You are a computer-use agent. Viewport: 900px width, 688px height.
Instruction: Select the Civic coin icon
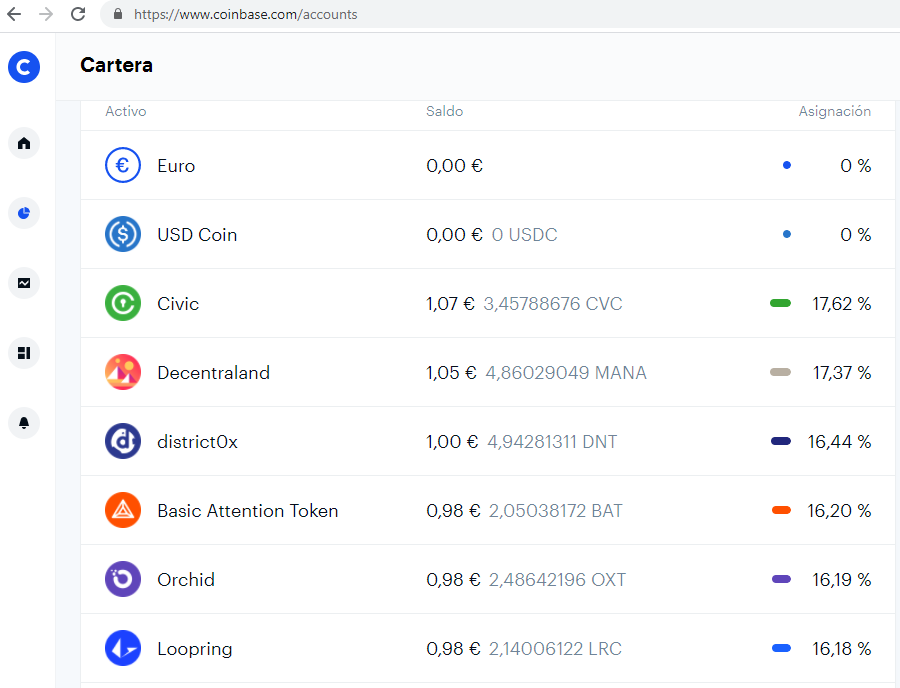pos(123,303)
